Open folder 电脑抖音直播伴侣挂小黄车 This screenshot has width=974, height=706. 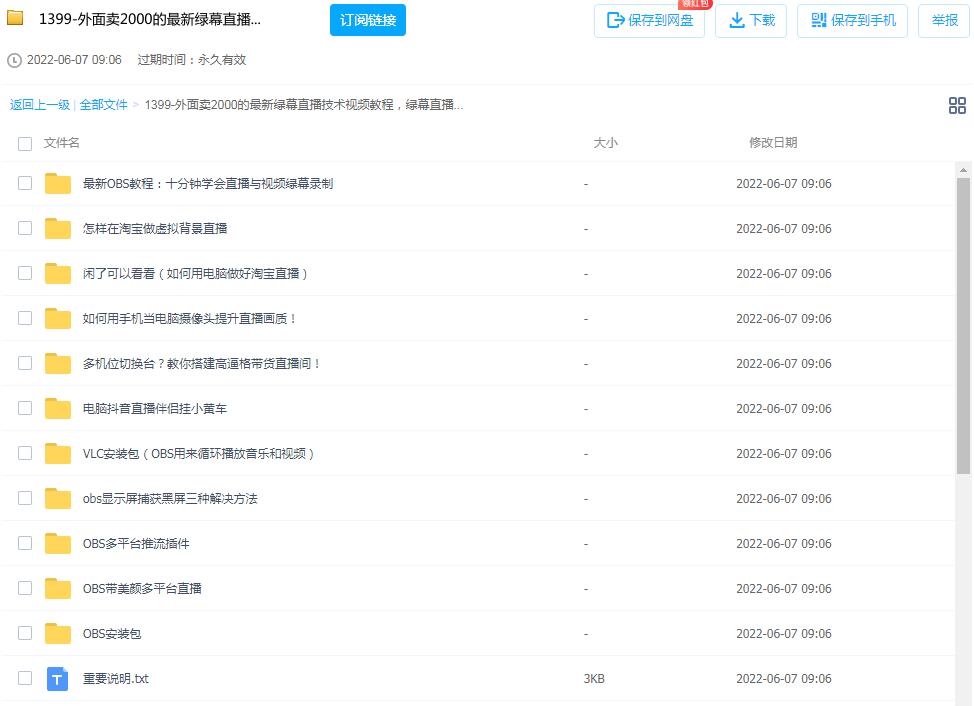[155, 409]
